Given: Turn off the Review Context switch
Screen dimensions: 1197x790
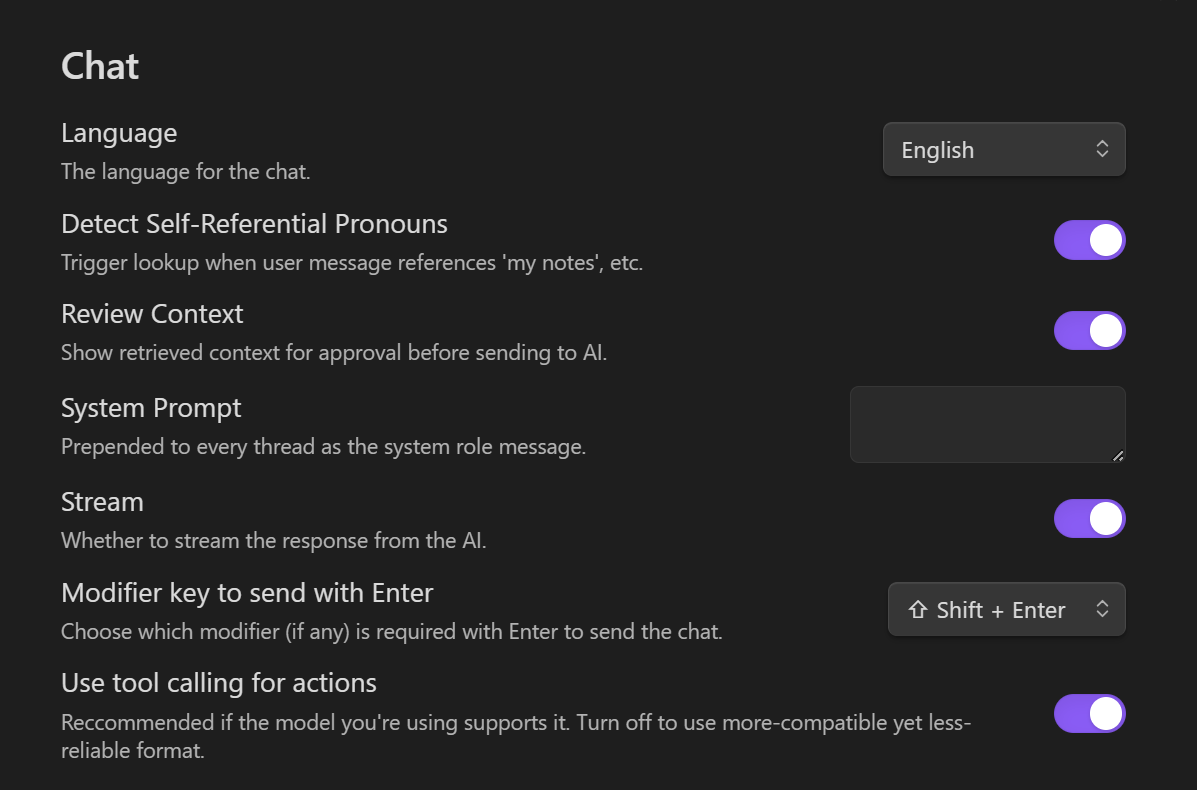Looking at the screenshot, I should [x=1089, y=331].
